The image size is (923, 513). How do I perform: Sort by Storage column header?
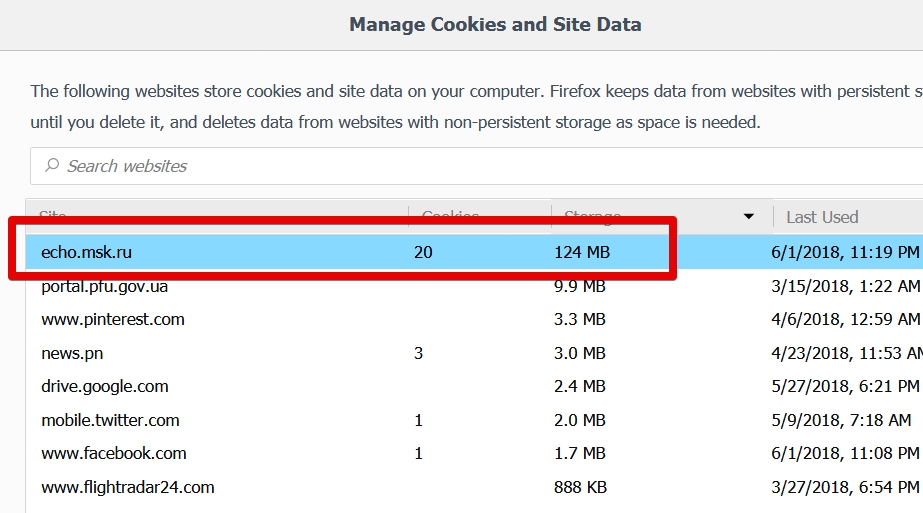(662, 217)
